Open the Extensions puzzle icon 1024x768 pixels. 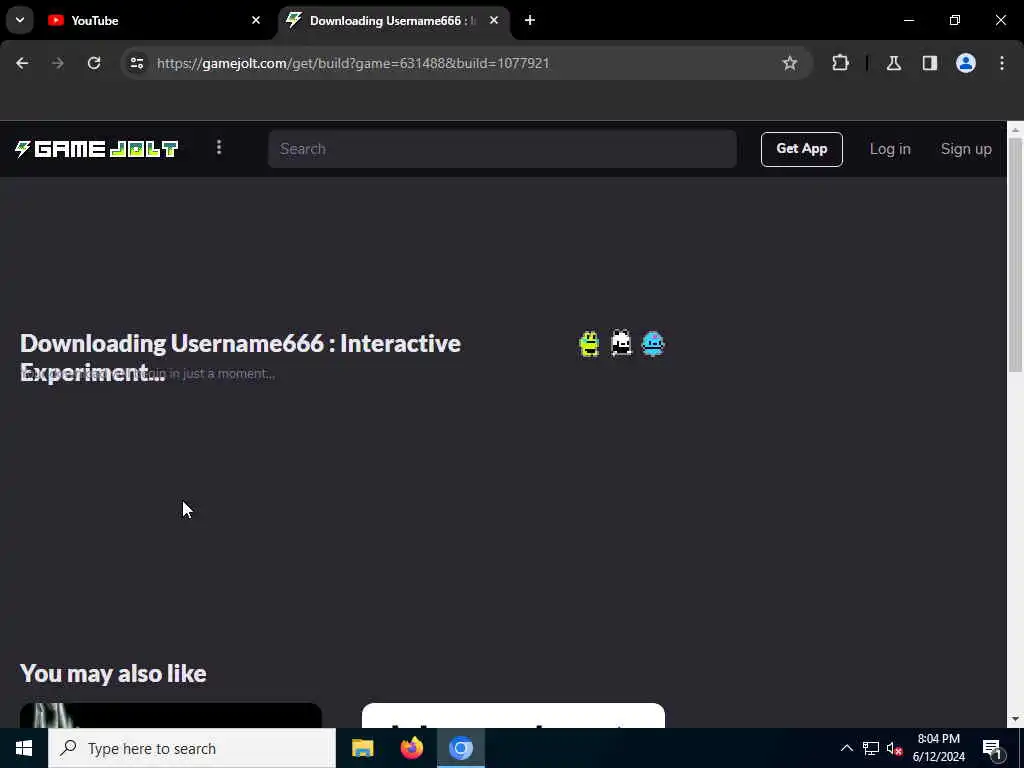(840, 63)
